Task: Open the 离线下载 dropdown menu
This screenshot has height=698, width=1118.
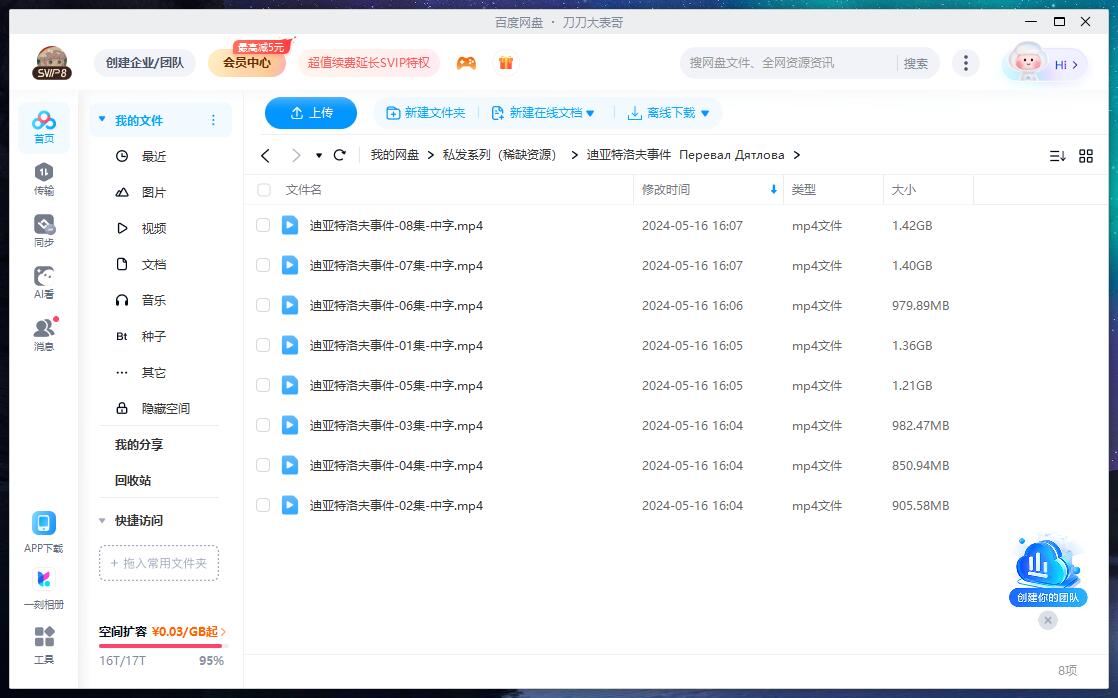Action: tap(668, 113)
